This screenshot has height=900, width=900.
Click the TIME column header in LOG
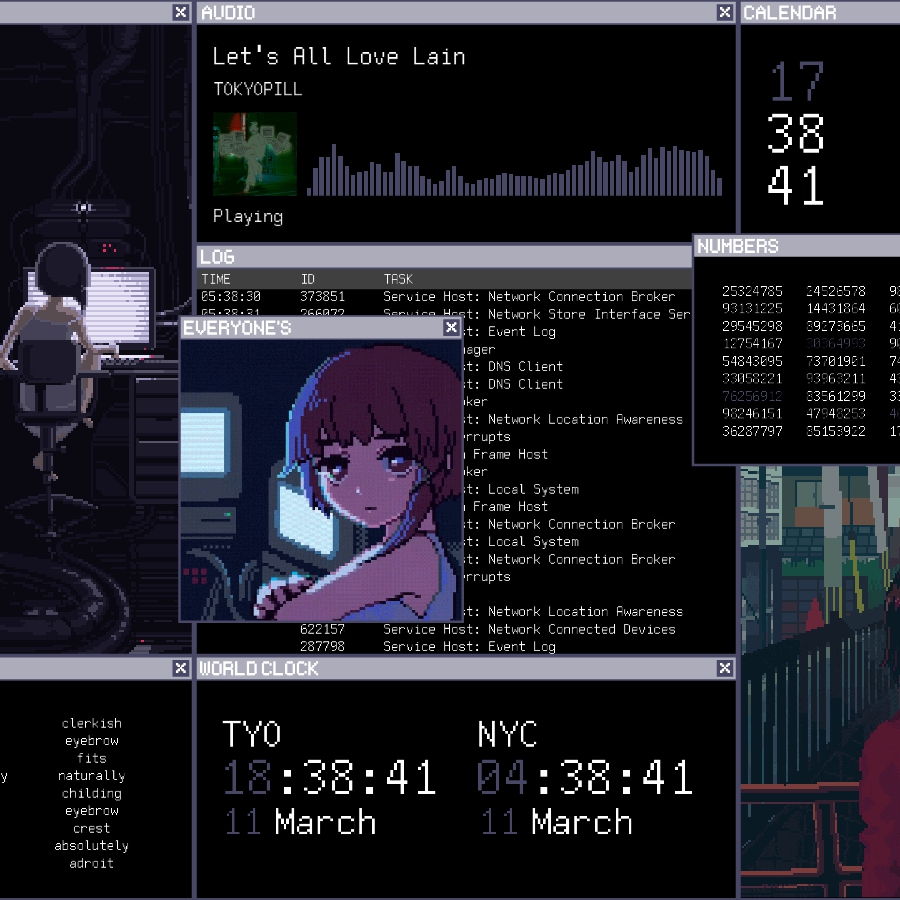216,279
